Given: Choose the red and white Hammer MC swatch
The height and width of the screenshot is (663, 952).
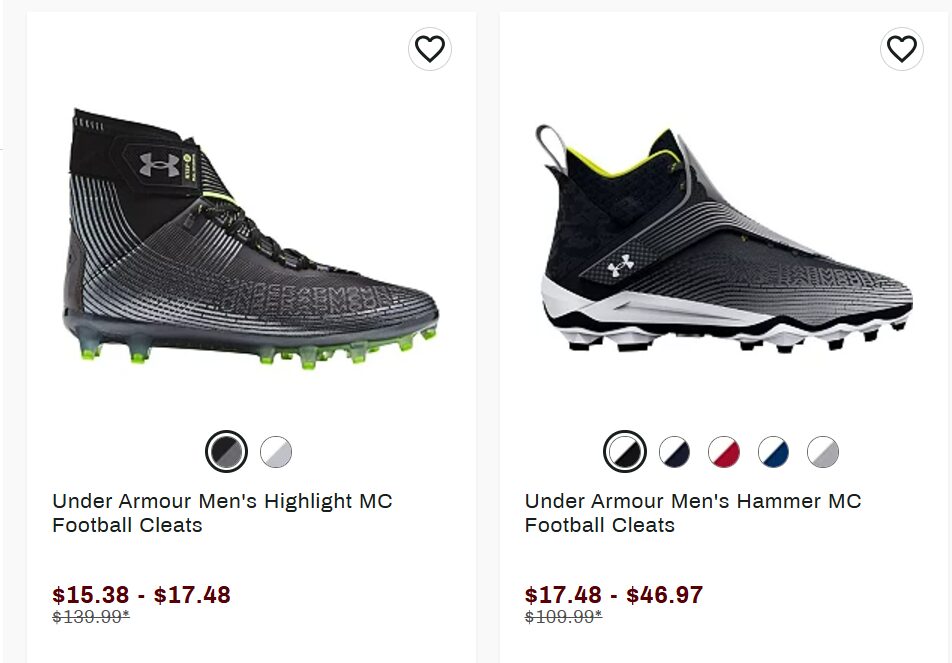Looking at the screenshot, I should pos(724,452).
